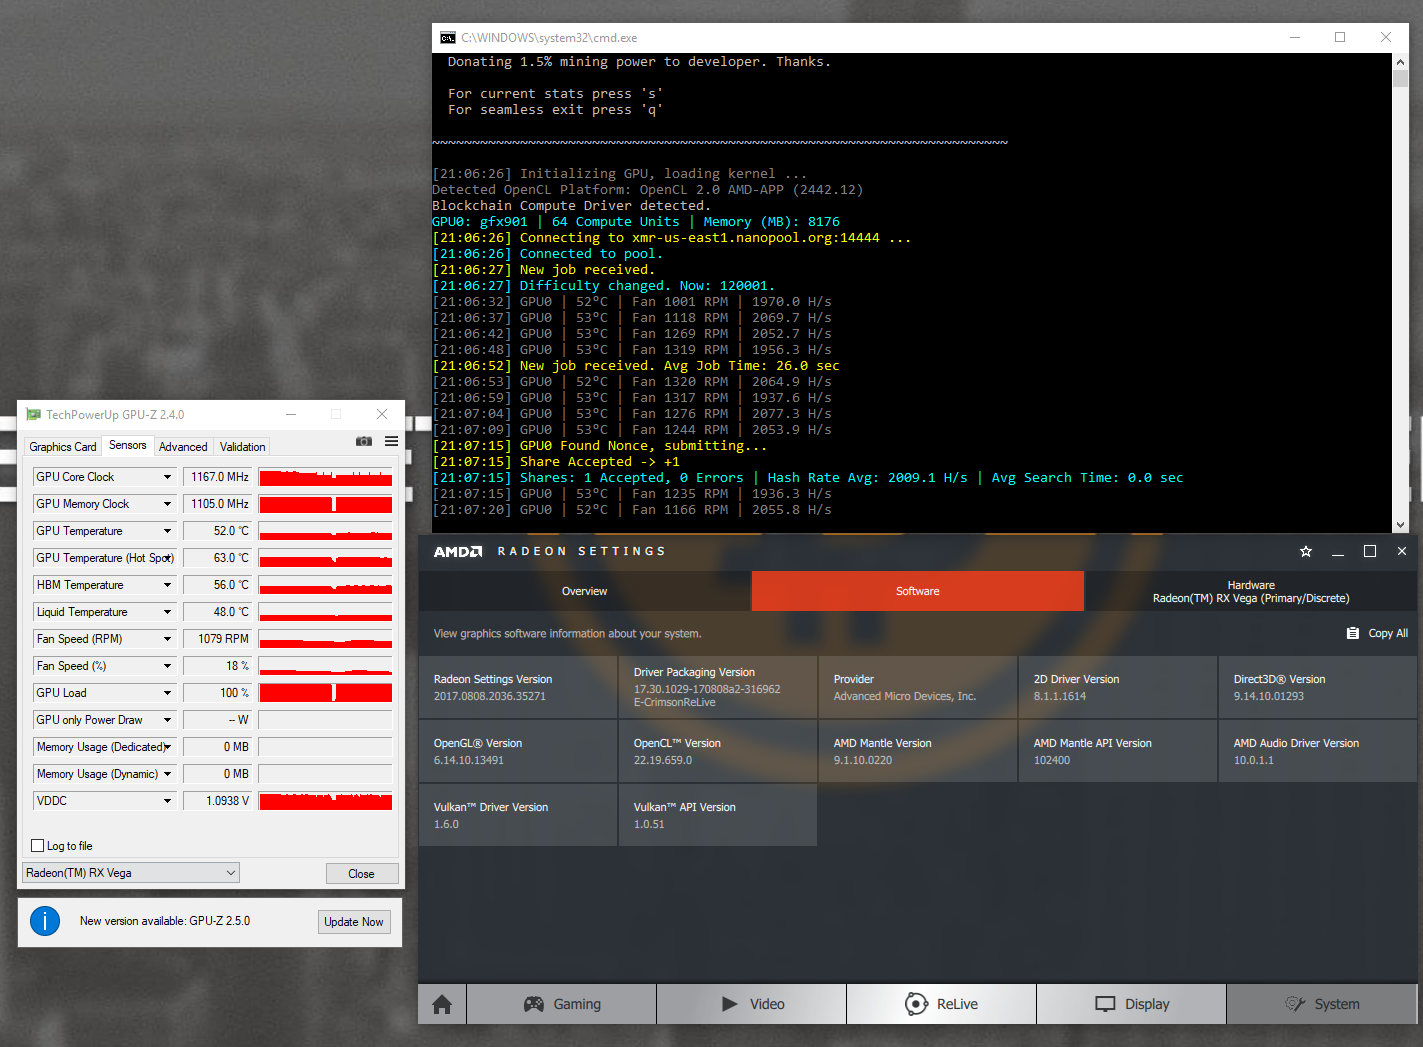
Task: Click the cmd window scrollbar down arrow
Action: point(1400,524)
